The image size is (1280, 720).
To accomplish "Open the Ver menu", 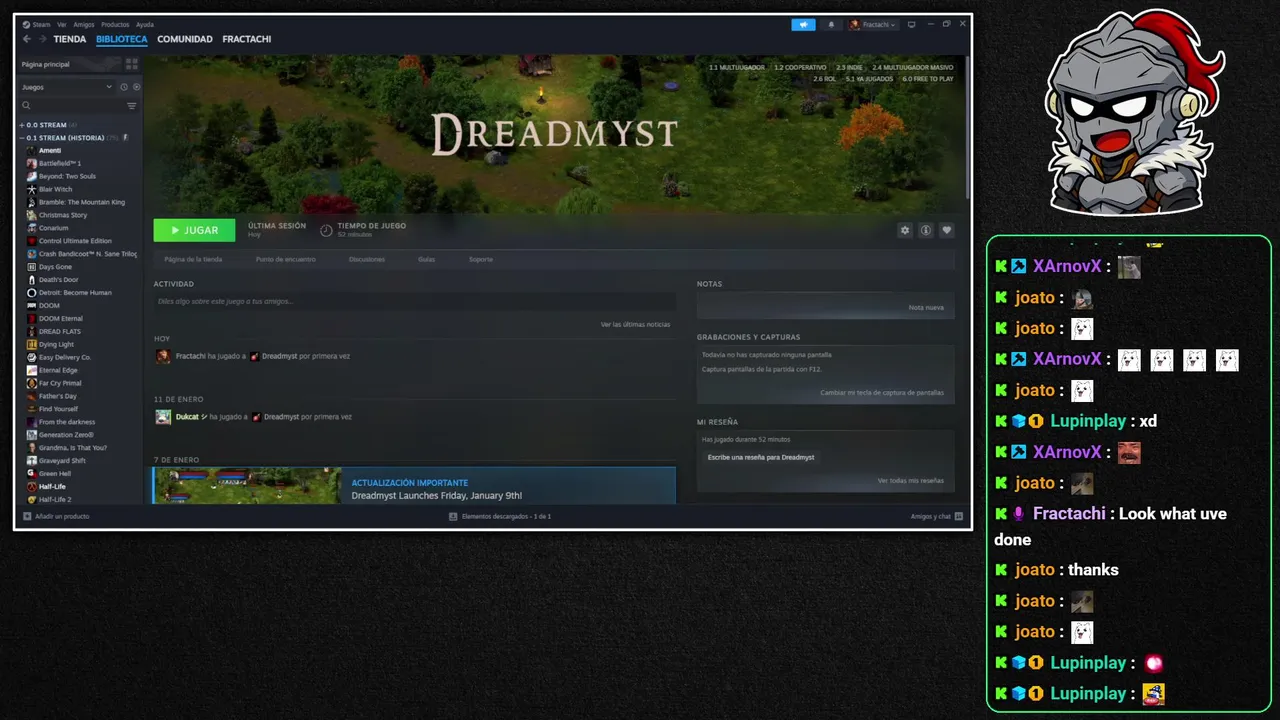I will (62, 24).
